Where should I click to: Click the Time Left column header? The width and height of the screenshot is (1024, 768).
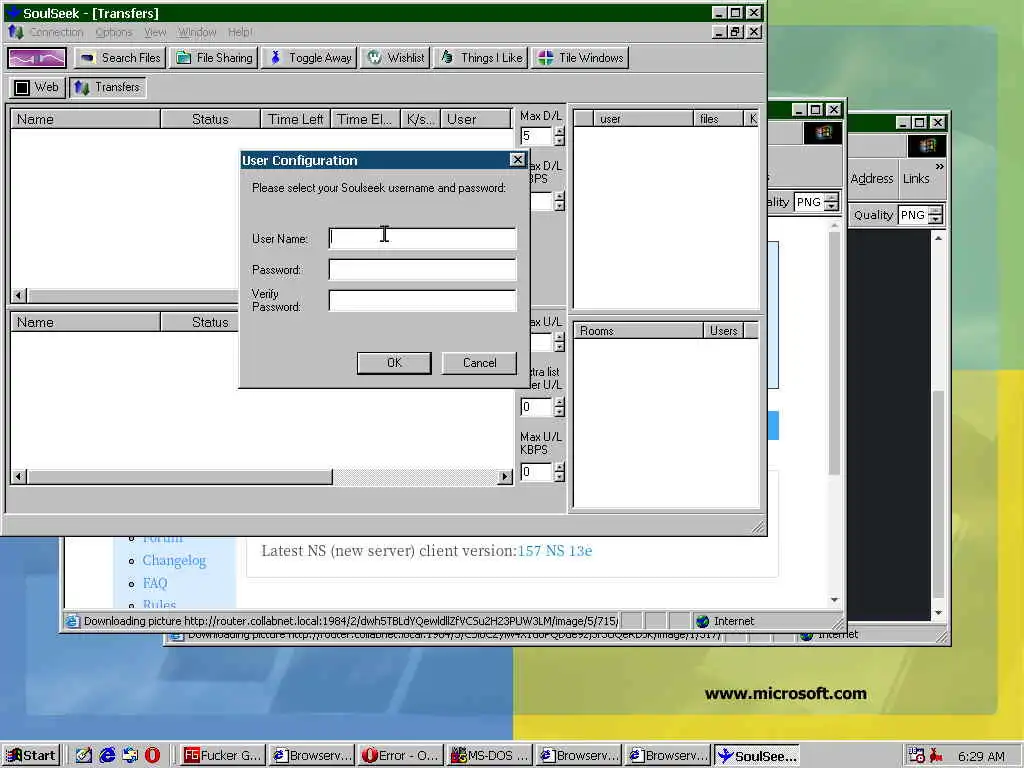click(296, 119)
